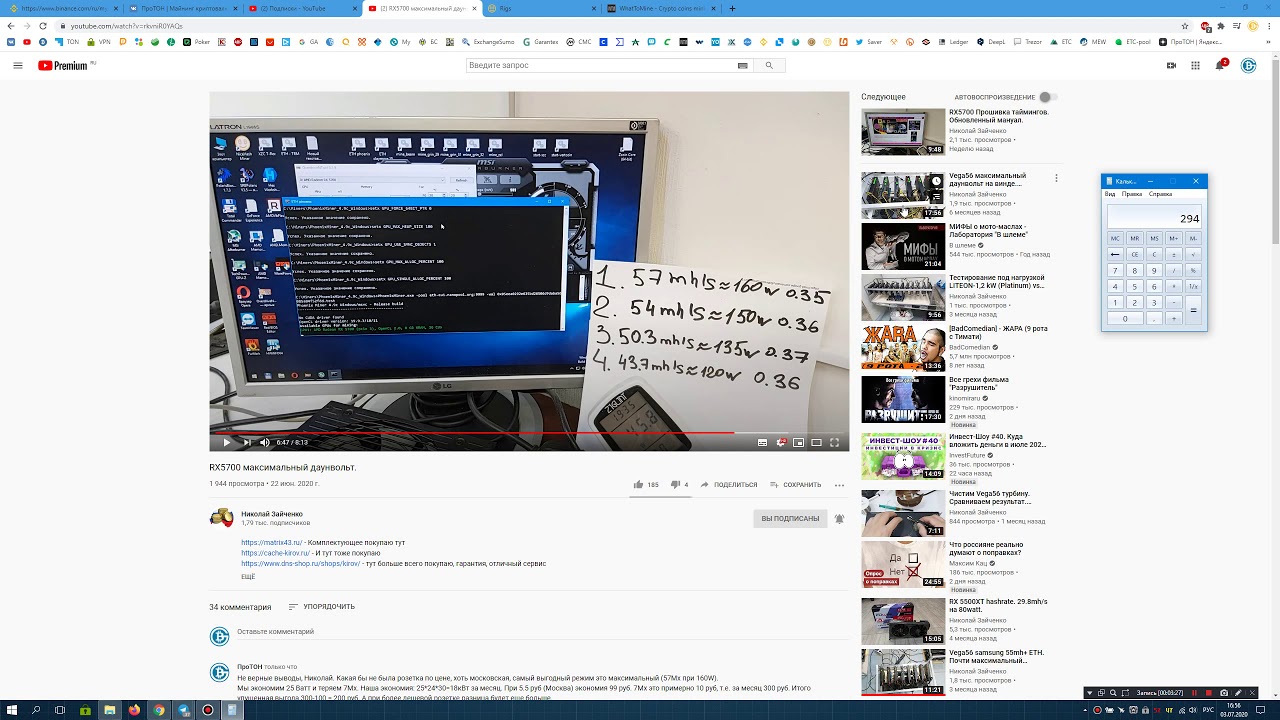Open the Николай Зайченко channel avatar
Viewport: 1280px width, 720px height.
click(x=221, y=518)
